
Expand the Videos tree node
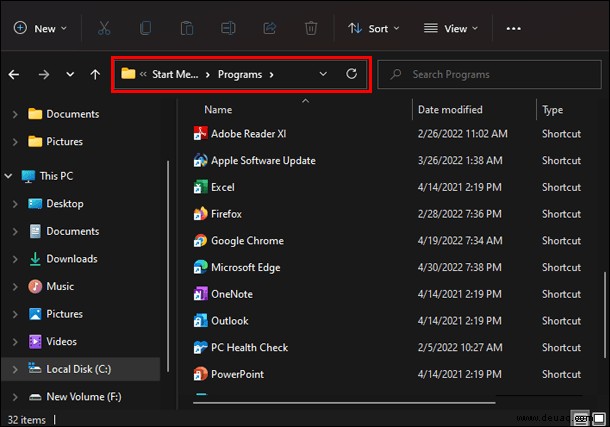pos(15,342)
